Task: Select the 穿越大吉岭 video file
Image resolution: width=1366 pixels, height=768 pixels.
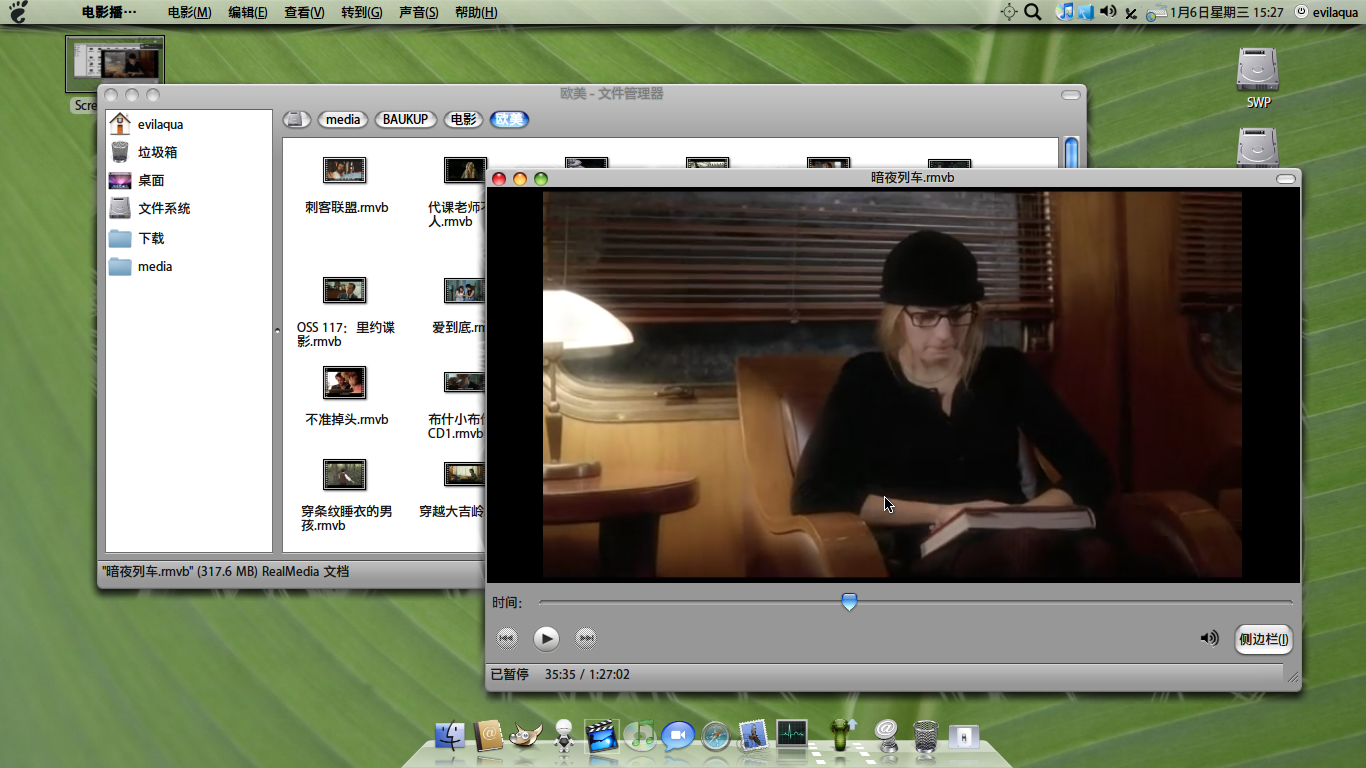Action: coord(453,489)
